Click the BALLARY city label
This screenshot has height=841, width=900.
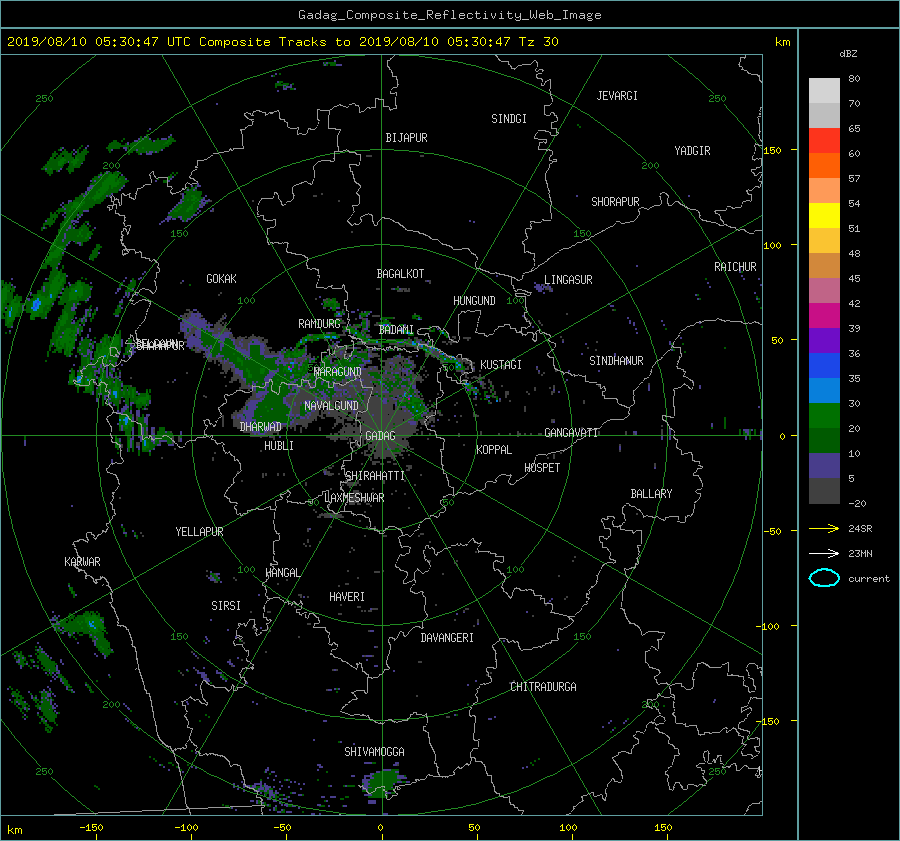(x=651, y=494)
